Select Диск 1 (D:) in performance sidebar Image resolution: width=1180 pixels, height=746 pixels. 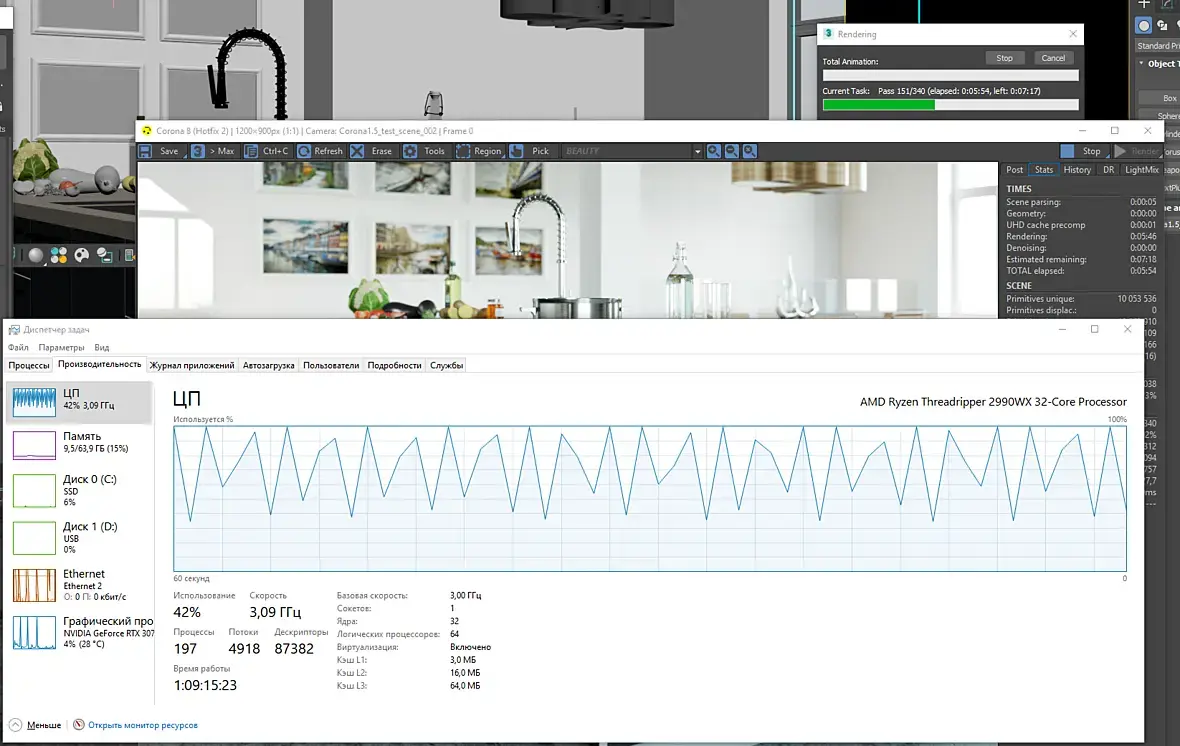point(80,537)
